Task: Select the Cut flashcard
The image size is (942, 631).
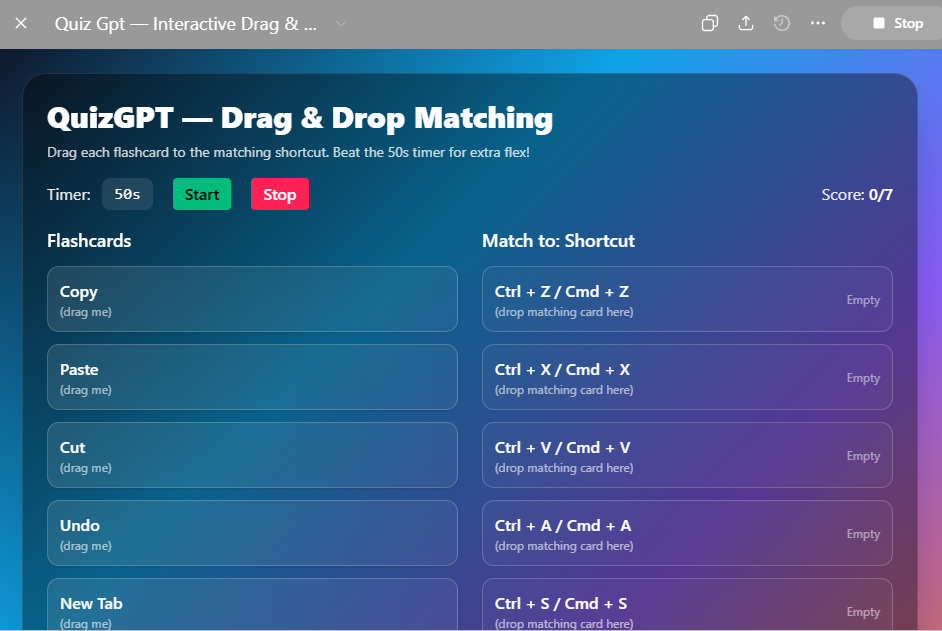Action: coord(252,455)
